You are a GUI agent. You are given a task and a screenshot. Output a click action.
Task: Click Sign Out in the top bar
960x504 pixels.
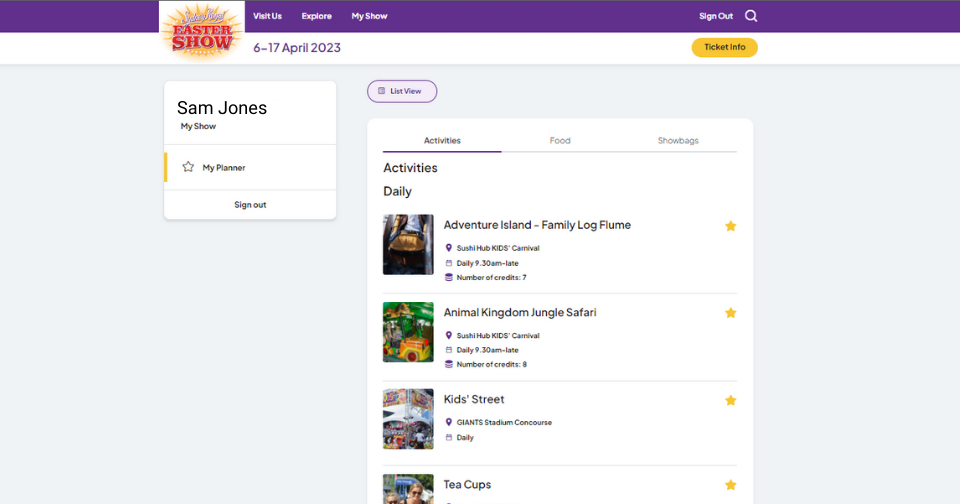tap(716, 16)
